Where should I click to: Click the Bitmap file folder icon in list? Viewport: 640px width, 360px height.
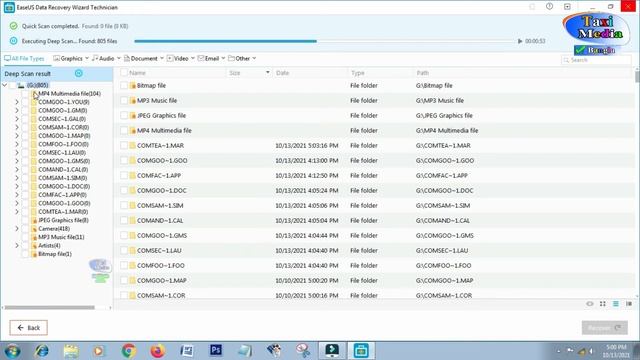pyautogui.click(x=133, y=86)
